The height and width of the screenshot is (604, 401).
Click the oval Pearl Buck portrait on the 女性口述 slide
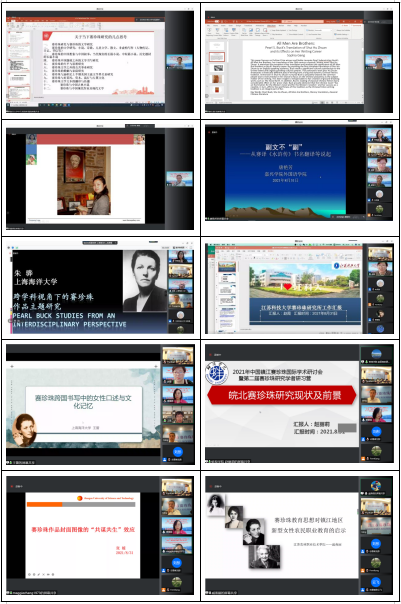(24, 430)
